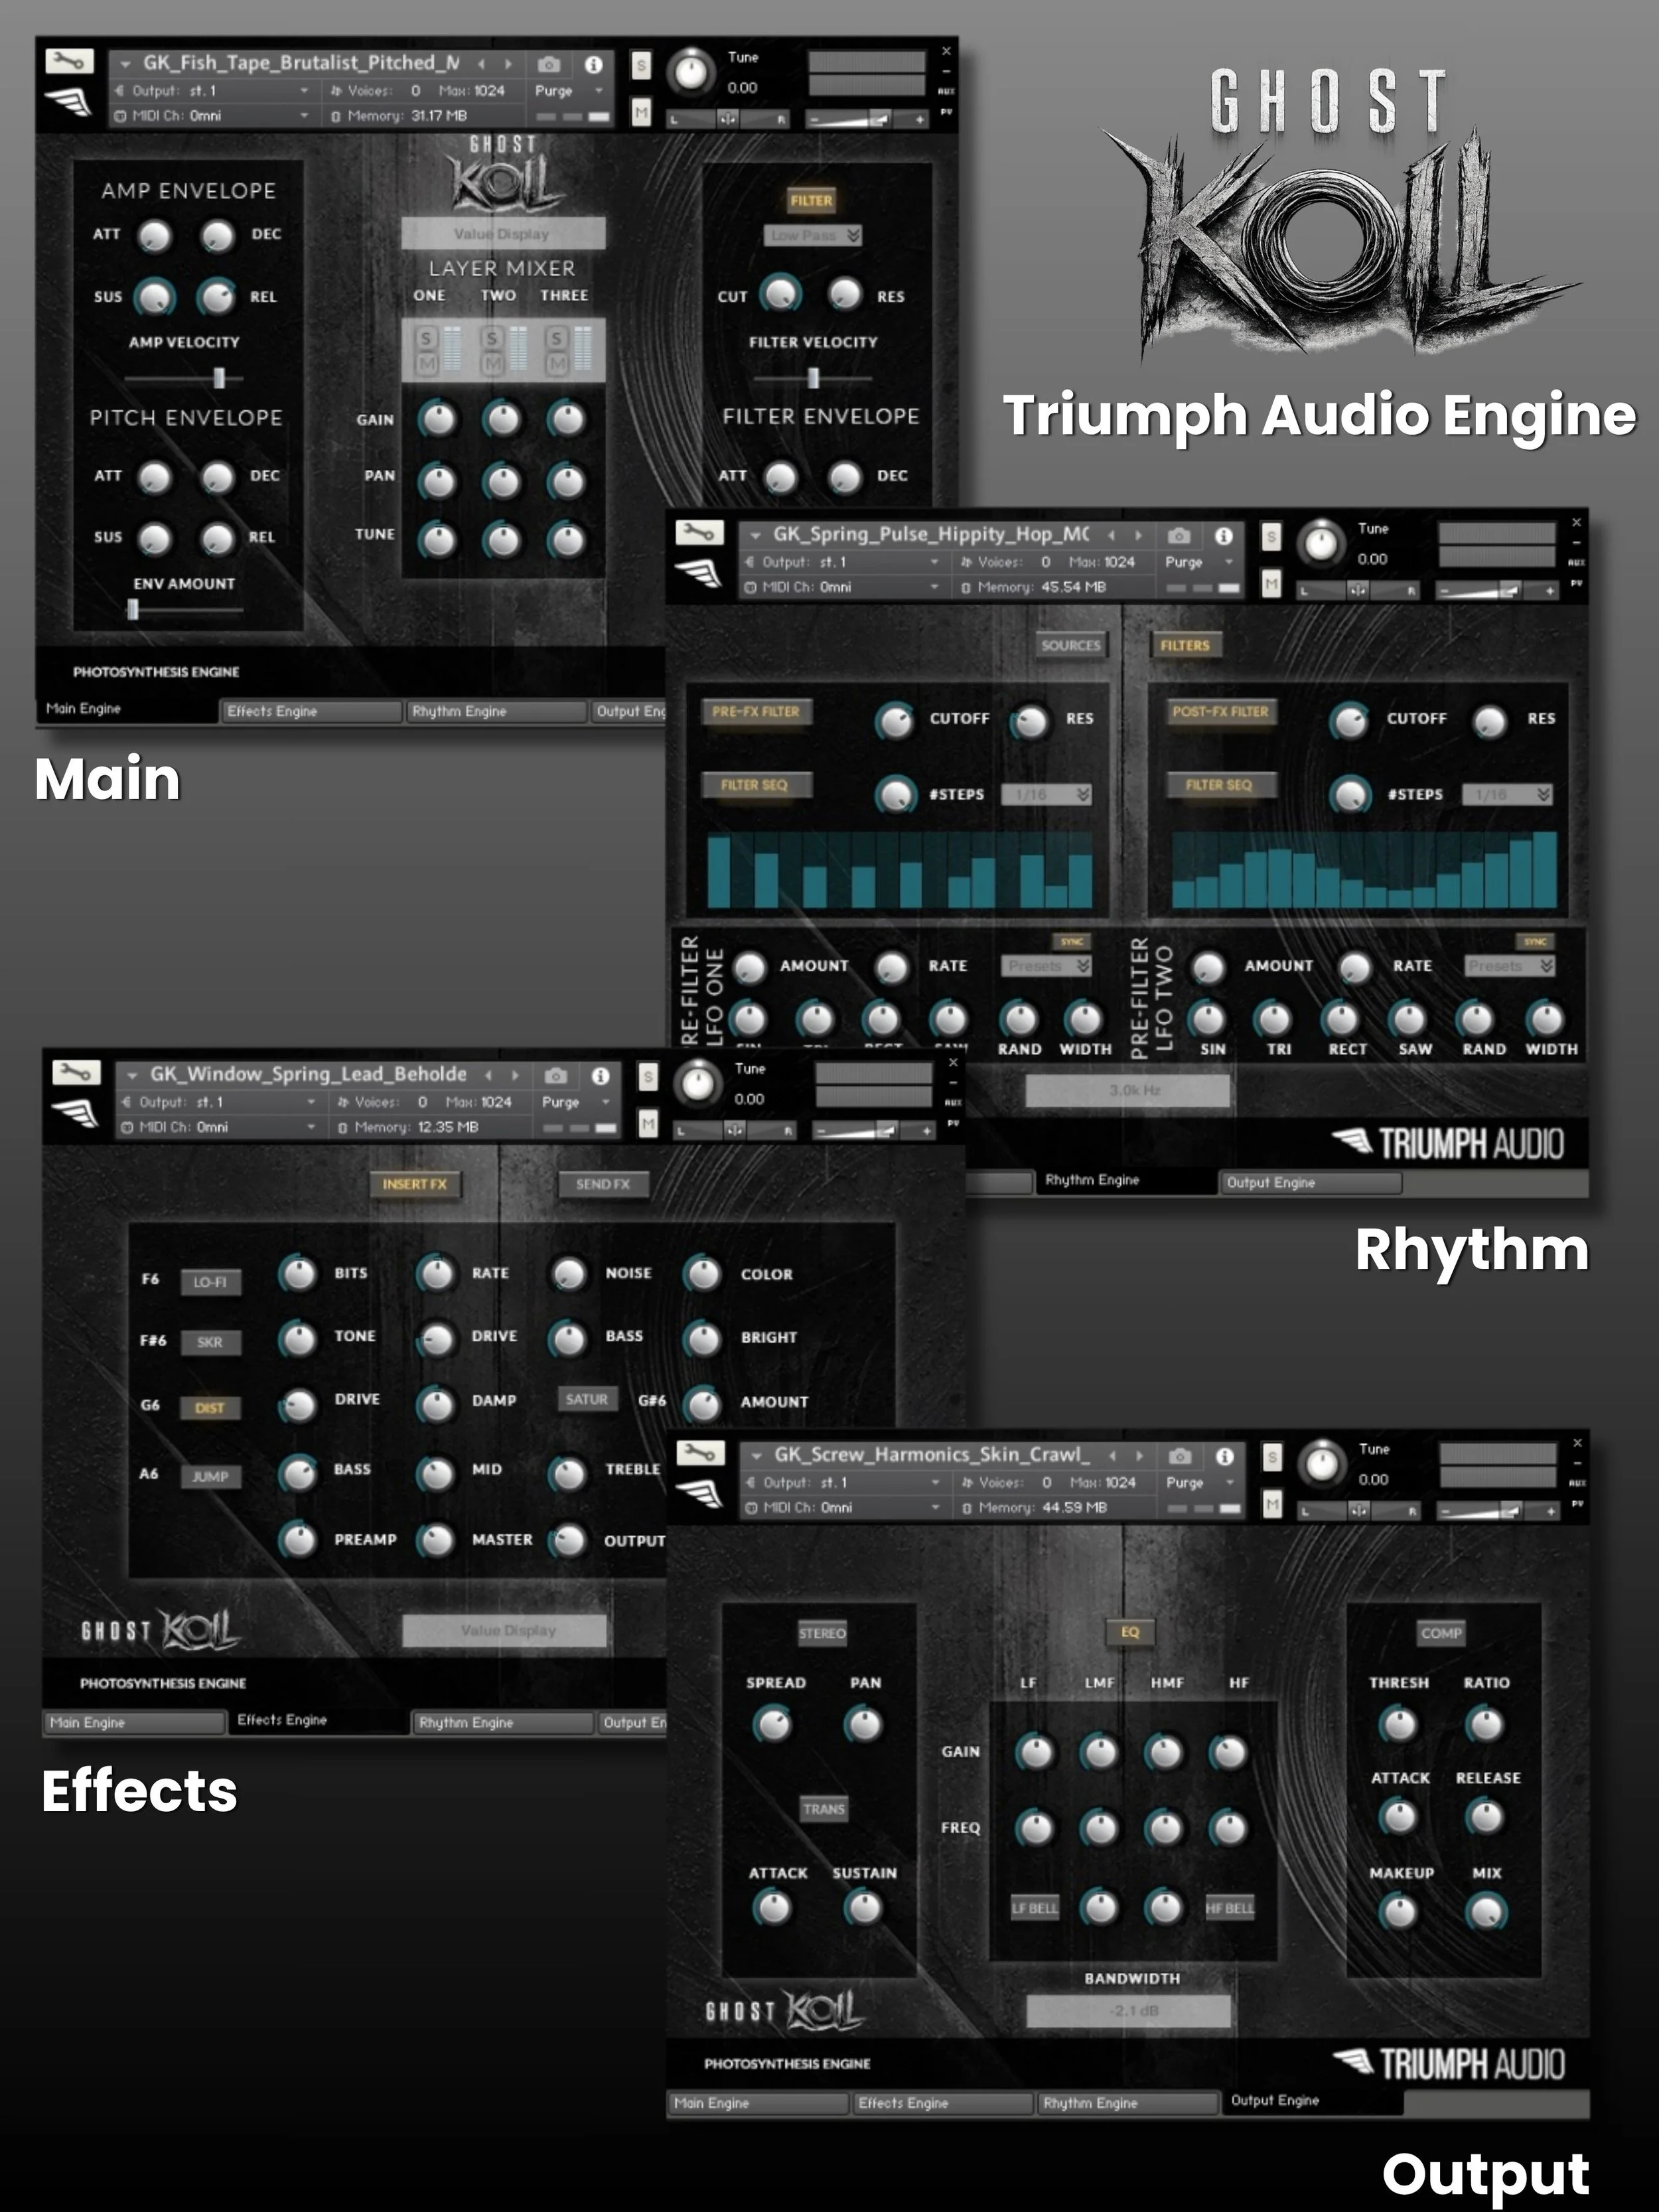Click the TRANS button in Output window
1659x2212 pixels.
tap(823, 1809)
